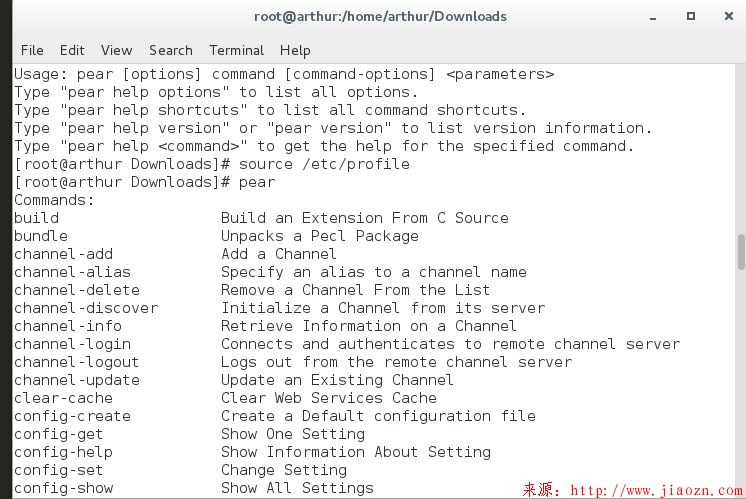Open the File menu
This screenshot has width=746, height=499.
tap(32, 50)
